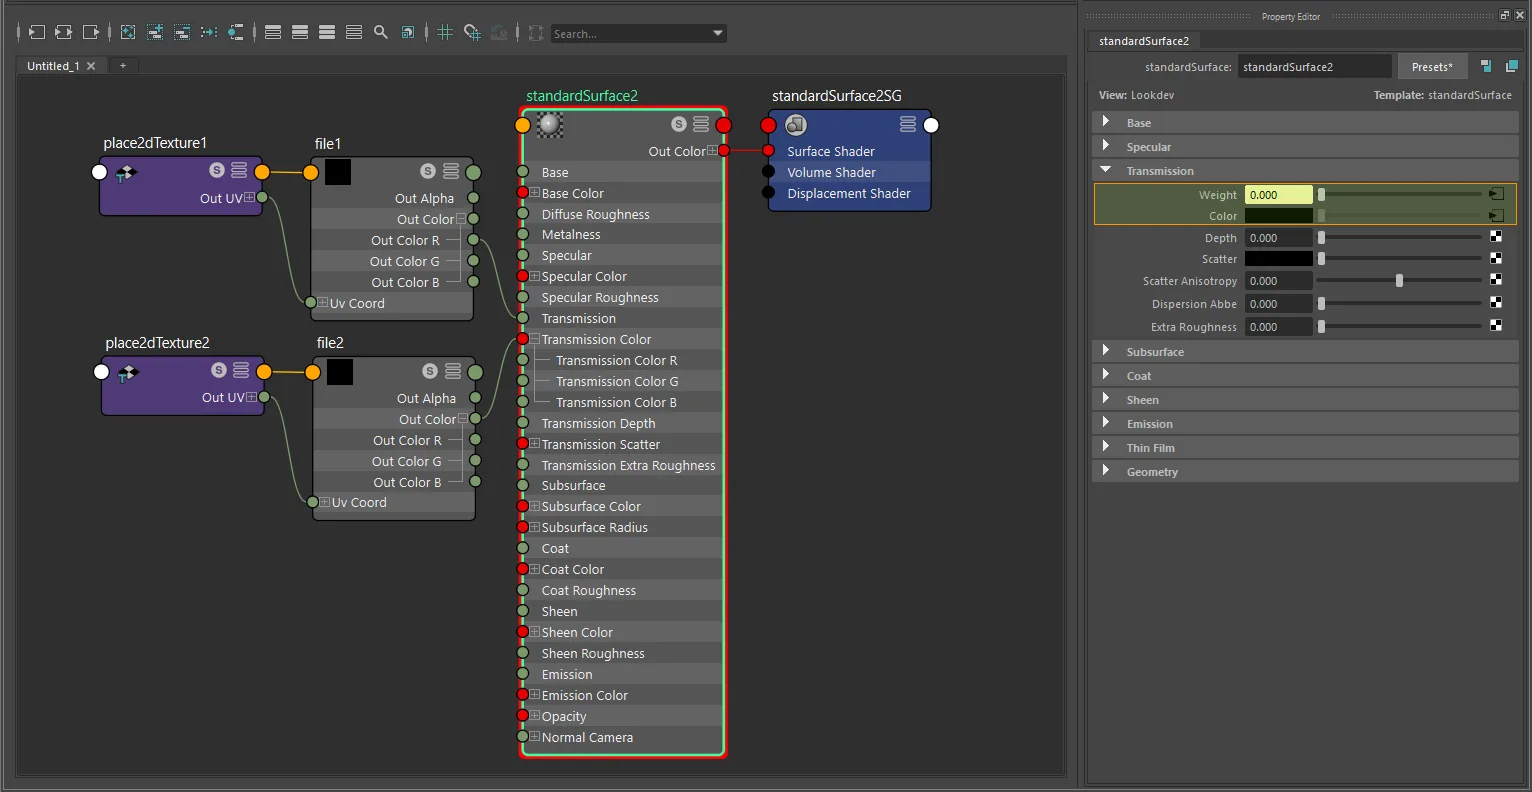Close the Untitled_1 tab
The image size is (1532, 792).
pos(91,66)
